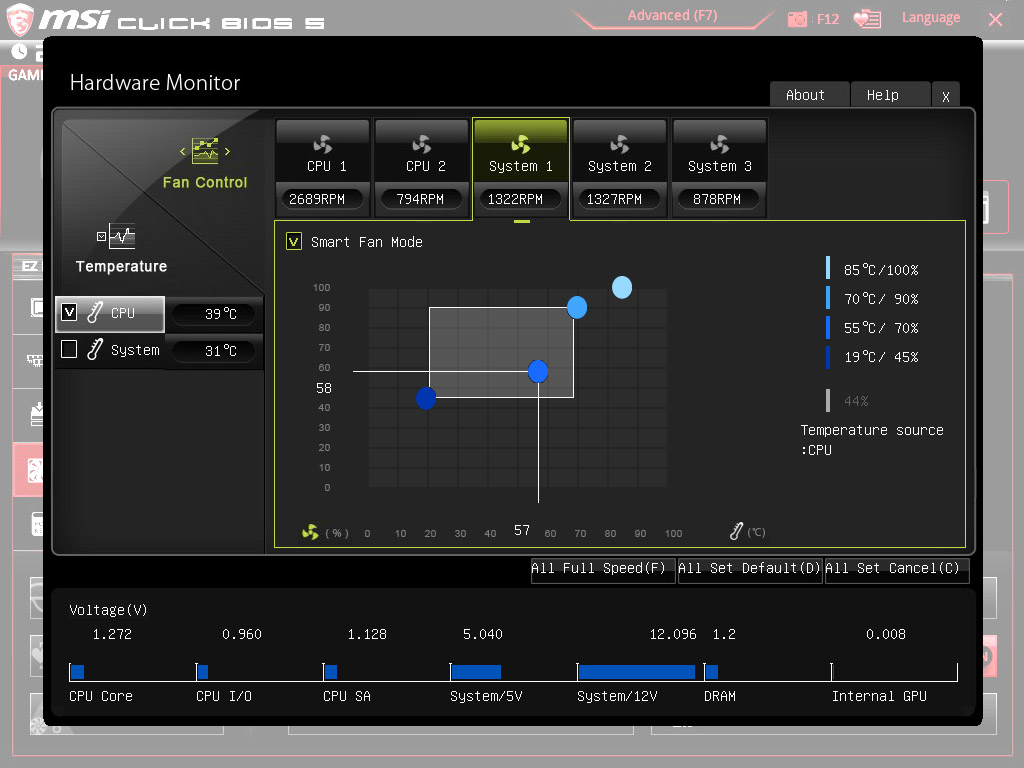Select the System 2 fan tab
Image resolution: width=1024 pixels, height=768 pixels.
point(620,168)
